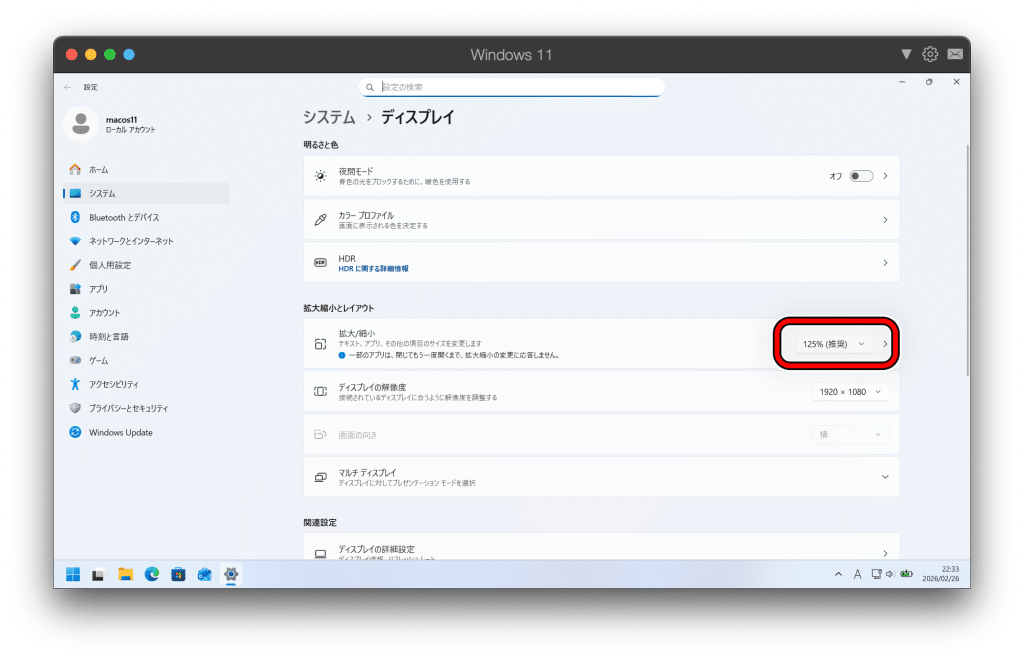1024x659 pixels.
Task: Click the プライバシーとセキュリティ shield icon
Action: [x=75, y=408]
